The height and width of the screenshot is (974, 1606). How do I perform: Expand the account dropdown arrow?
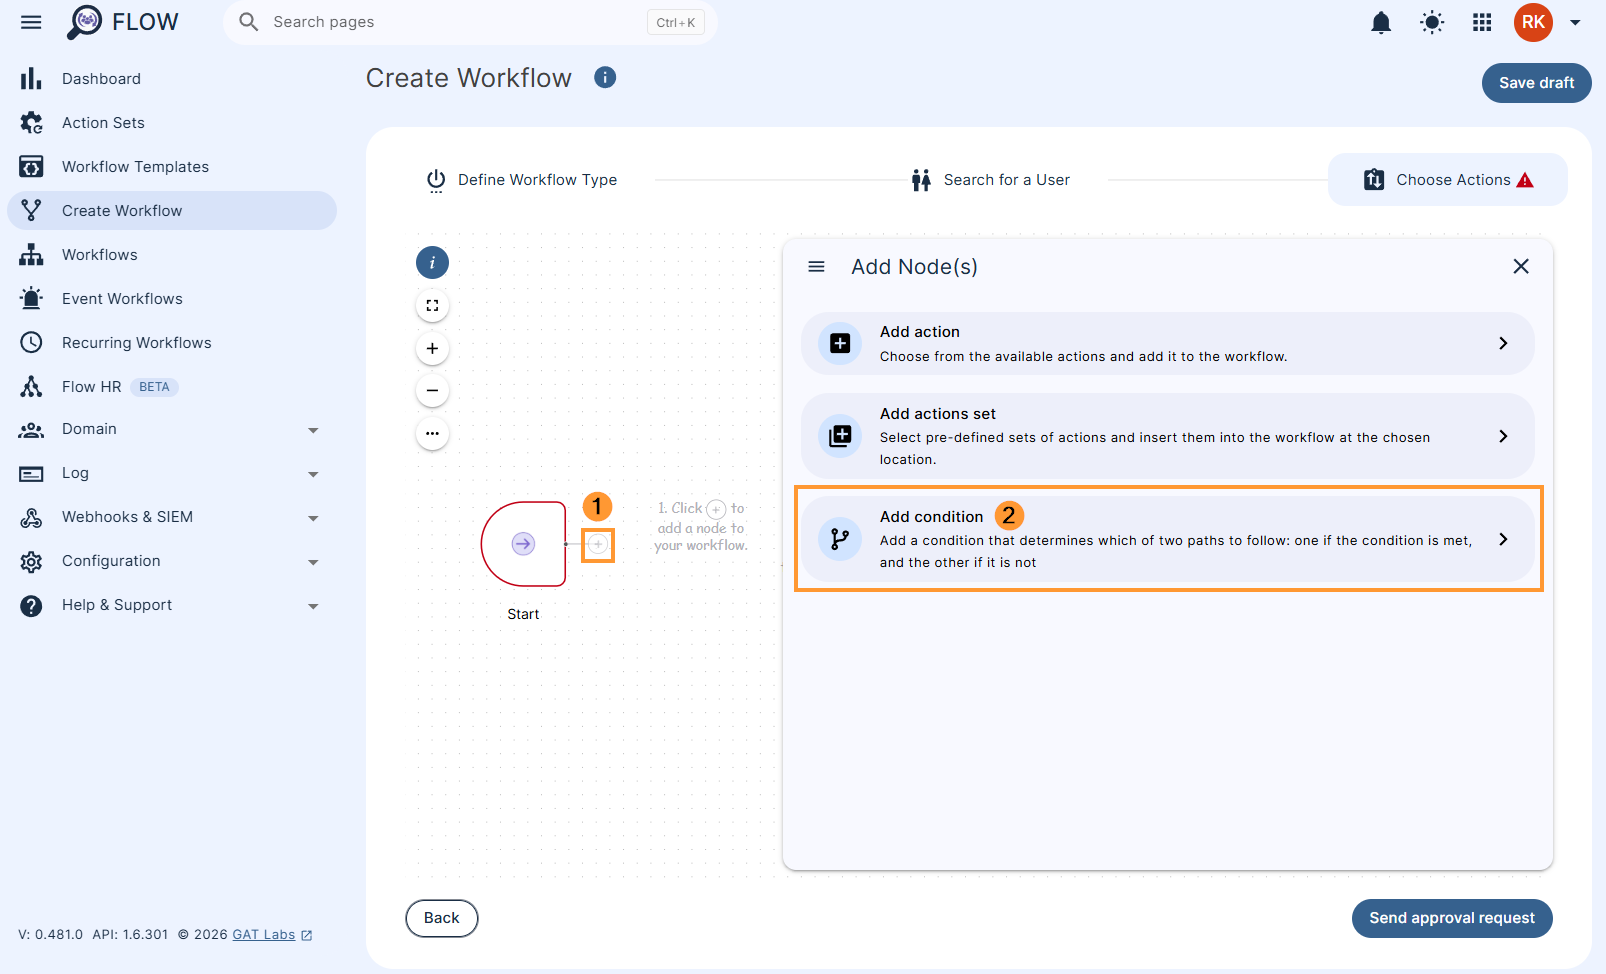click(1575, 22)
